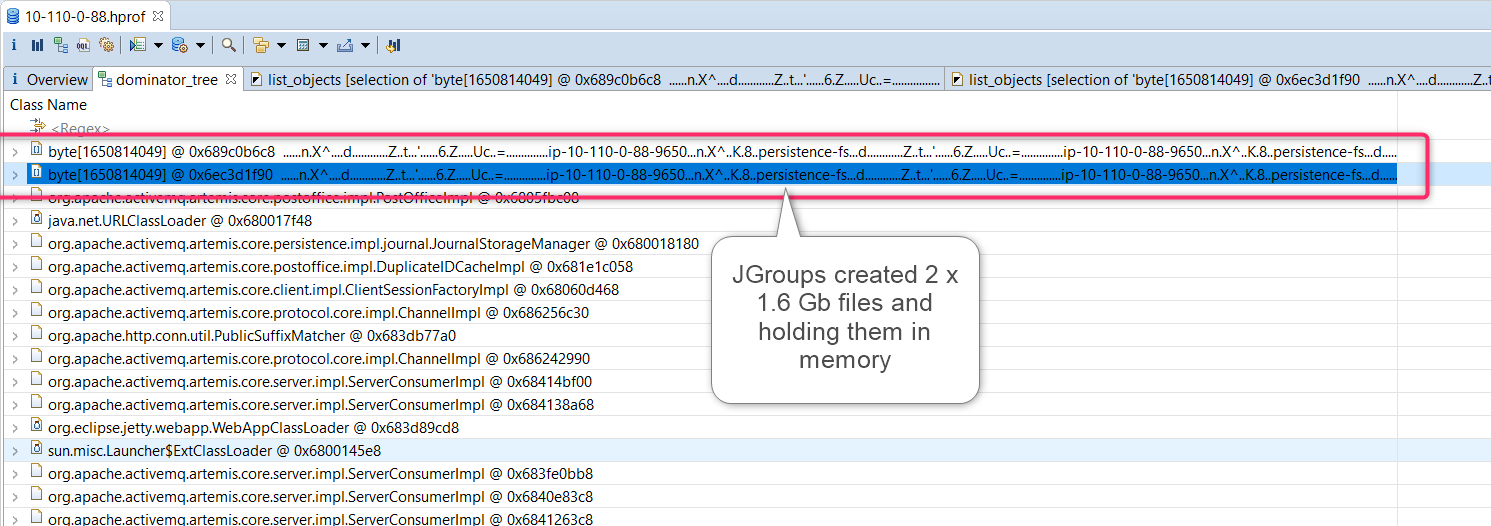Open Calculate Retained Size dropdown arrow
1491x526 pixels.
click(323, 46)
